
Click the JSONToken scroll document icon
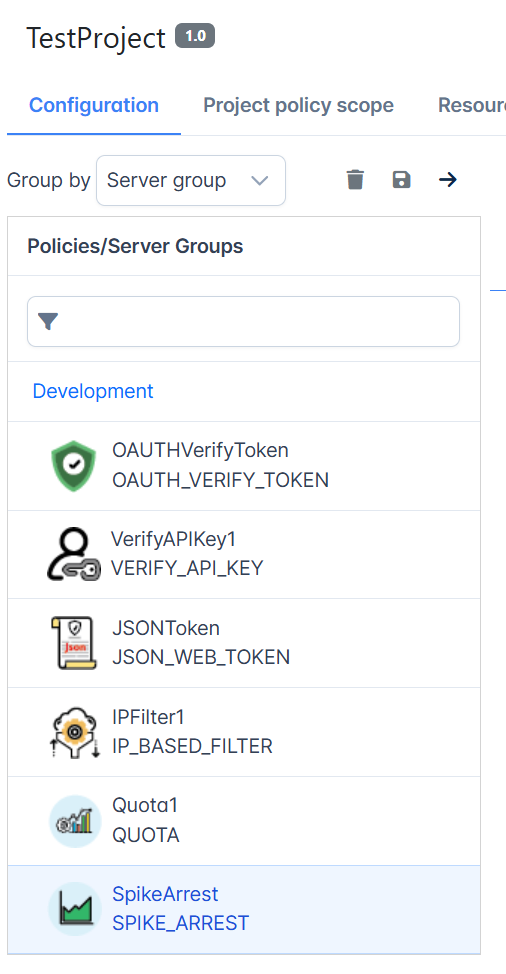pos(74,643)
